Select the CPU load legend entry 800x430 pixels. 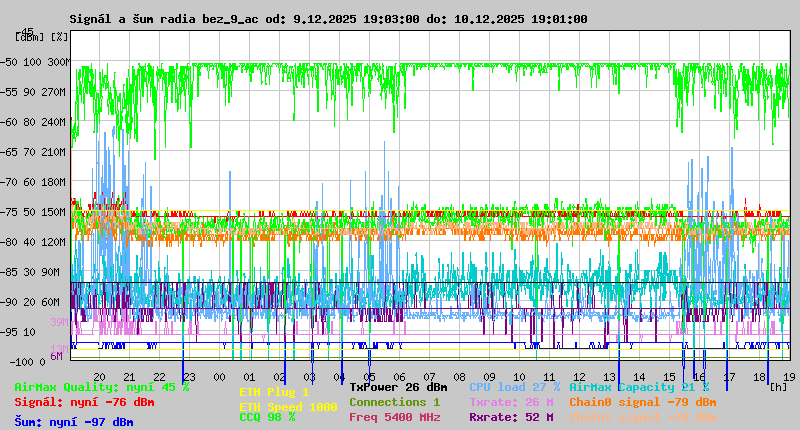coord(514,387)
